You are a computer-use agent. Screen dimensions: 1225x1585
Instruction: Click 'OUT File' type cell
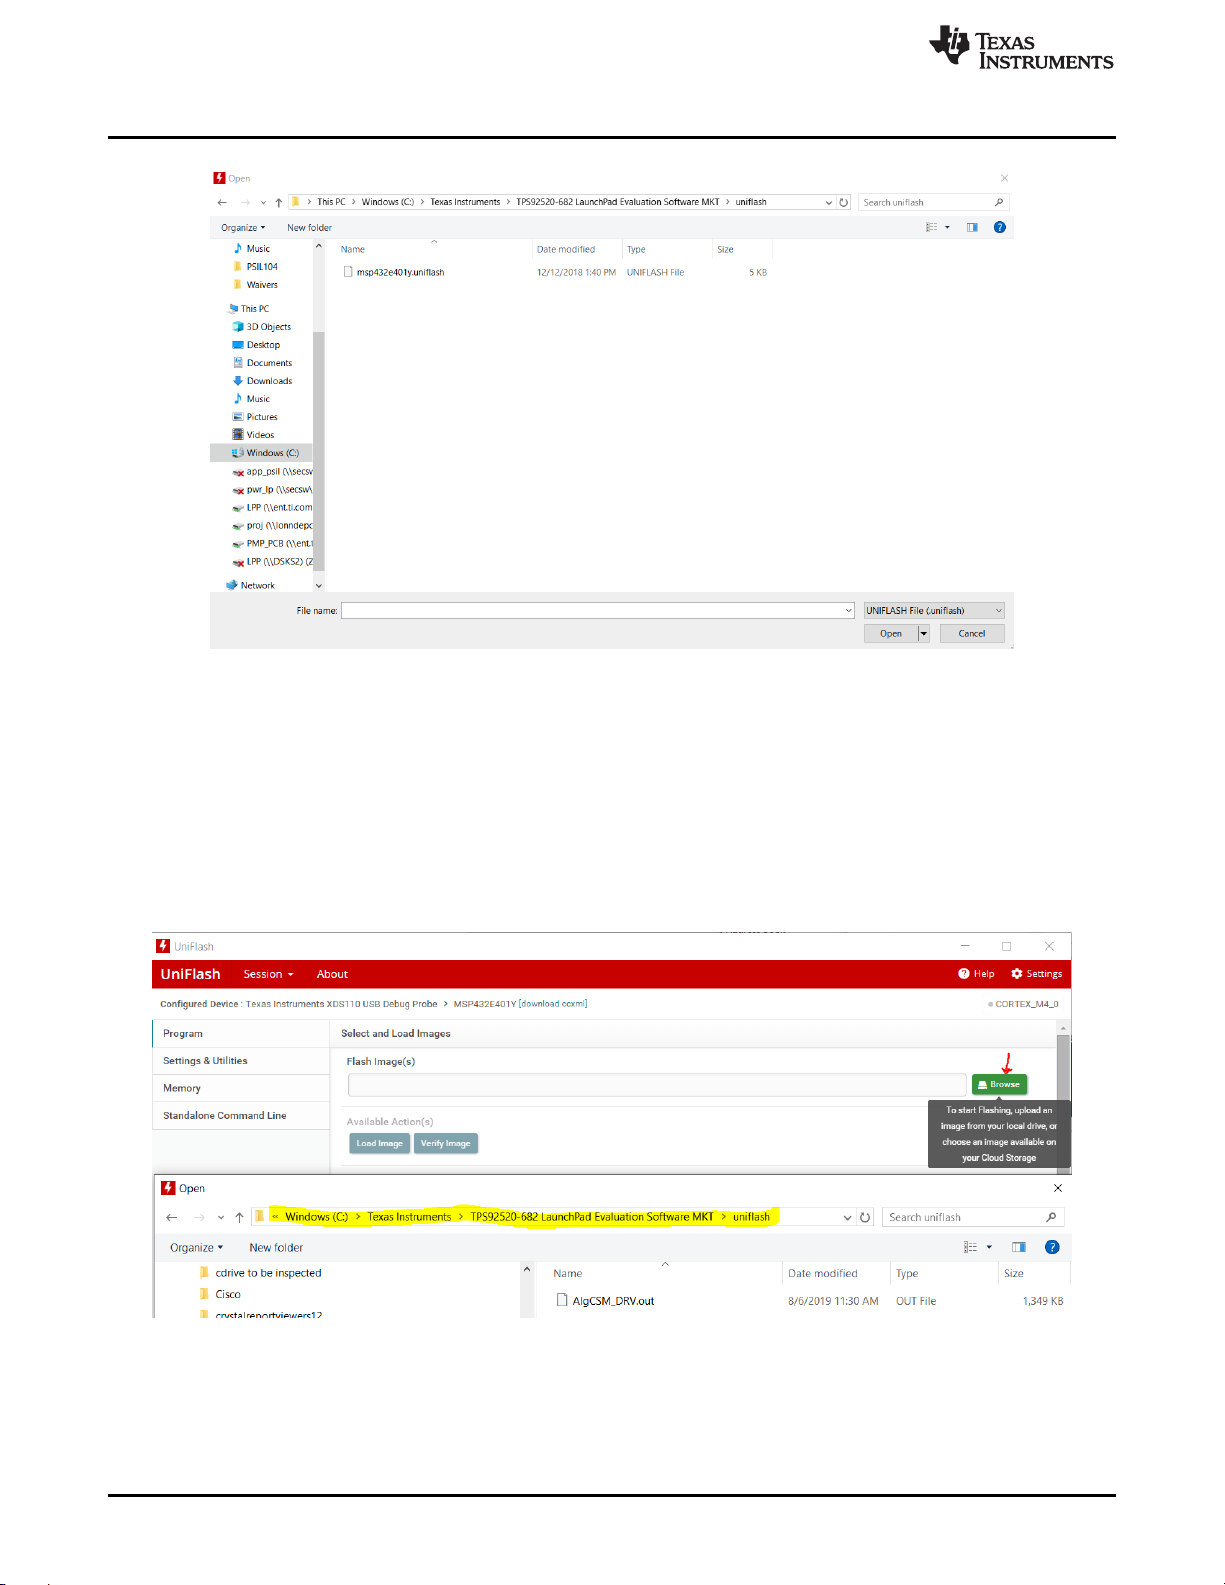pos(916,1301)
